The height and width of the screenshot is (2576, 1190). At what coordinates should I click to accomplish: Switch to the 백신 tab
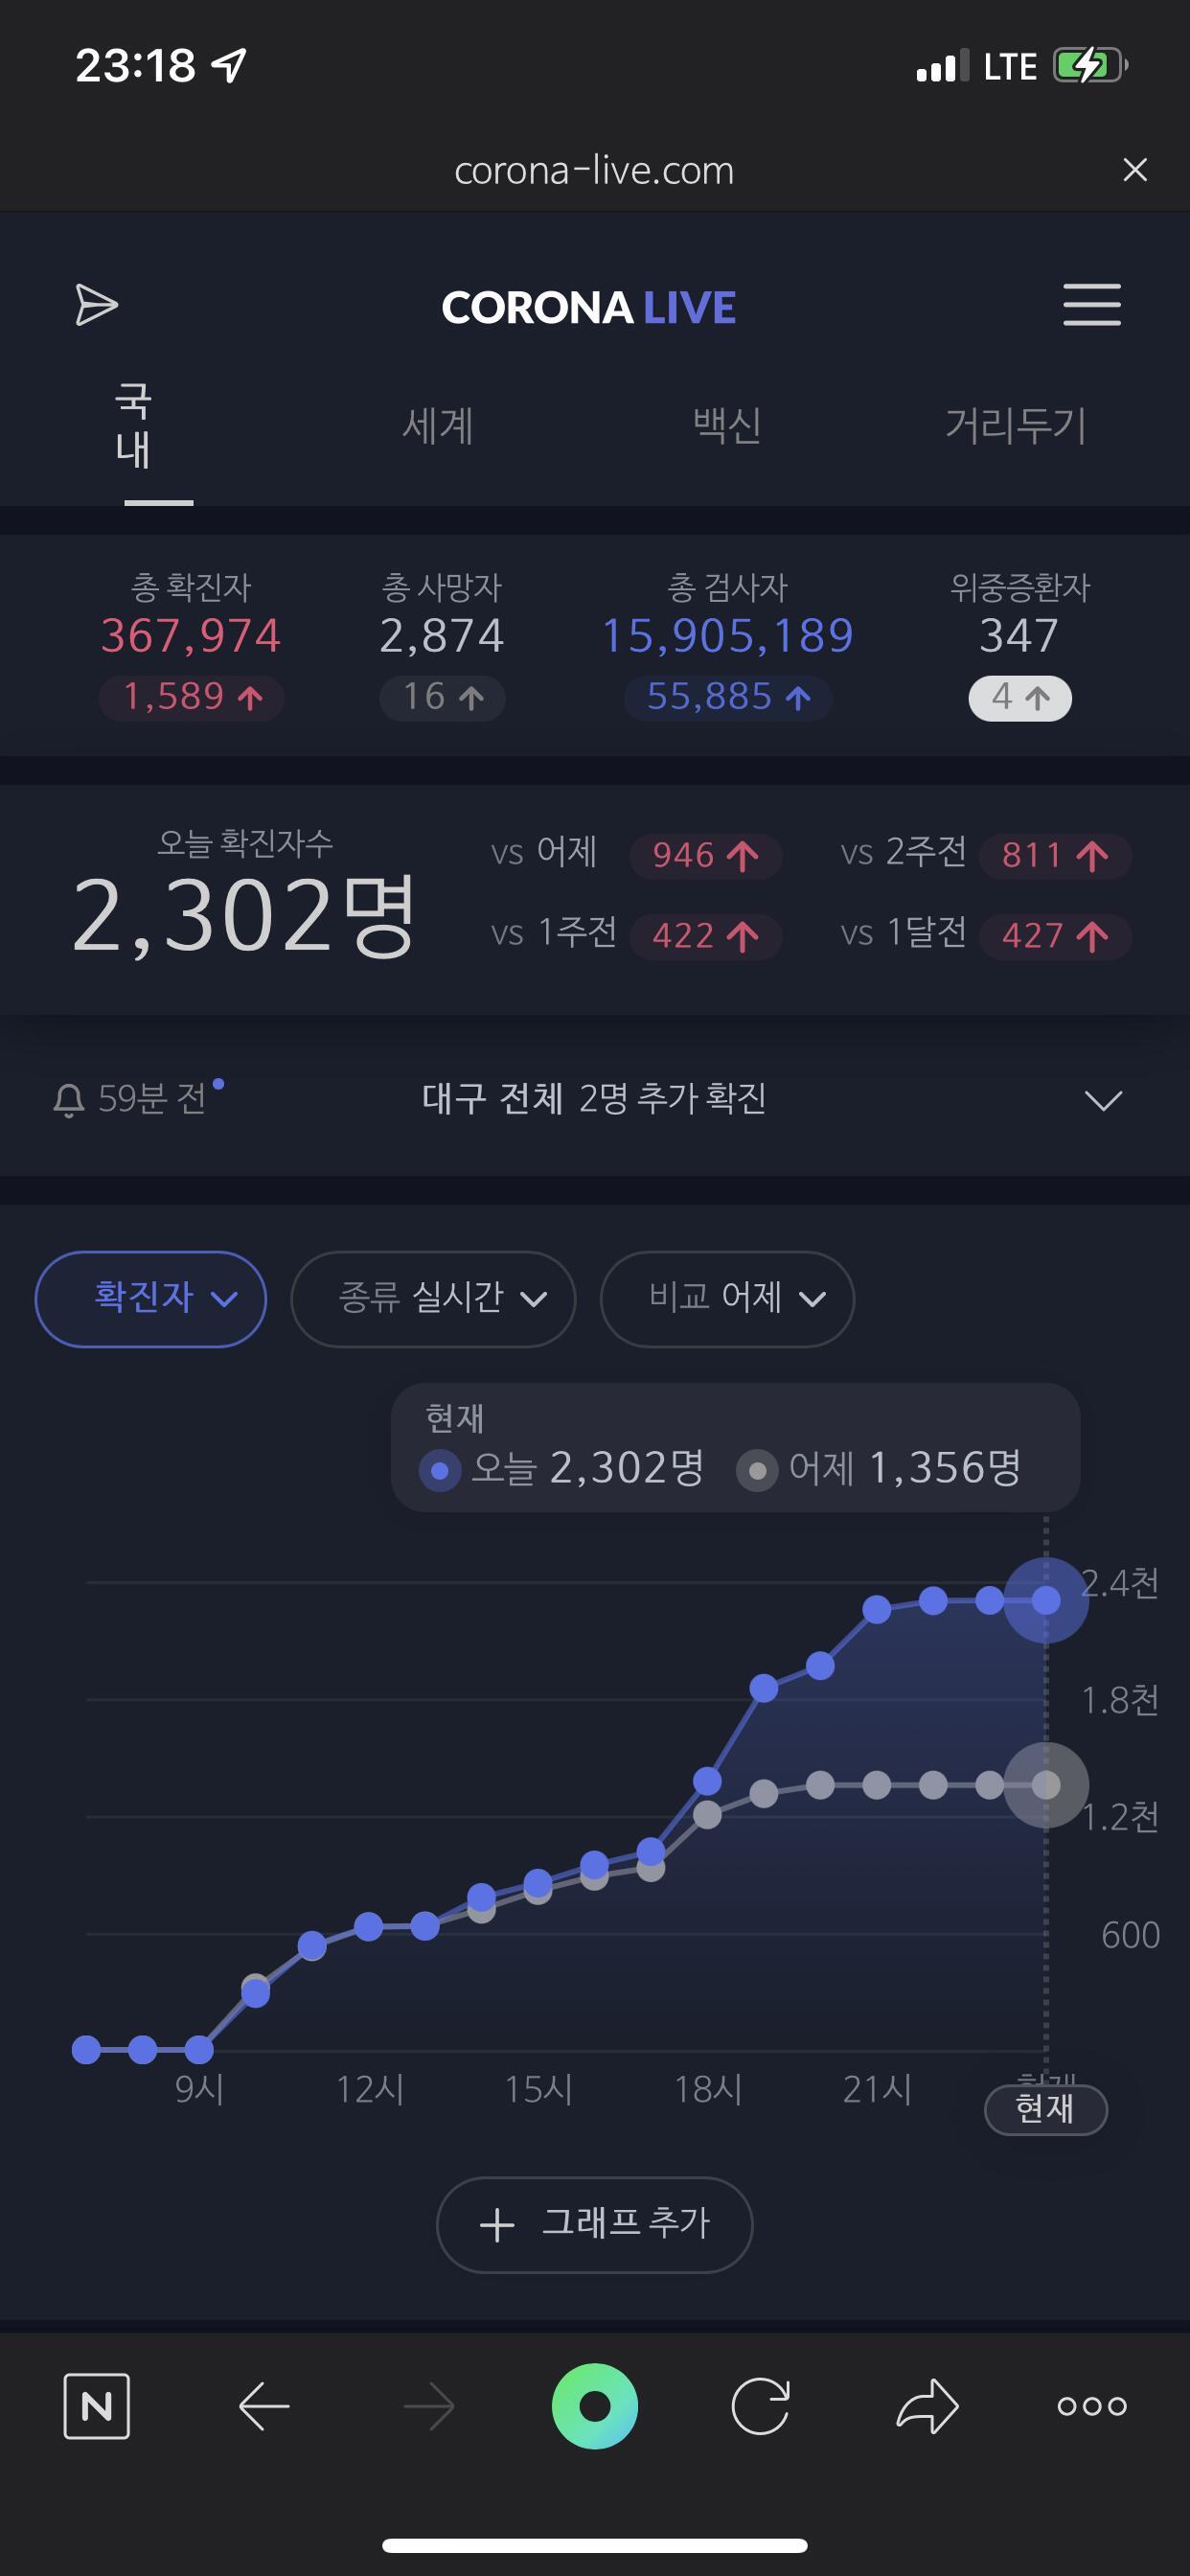point(727,425)
